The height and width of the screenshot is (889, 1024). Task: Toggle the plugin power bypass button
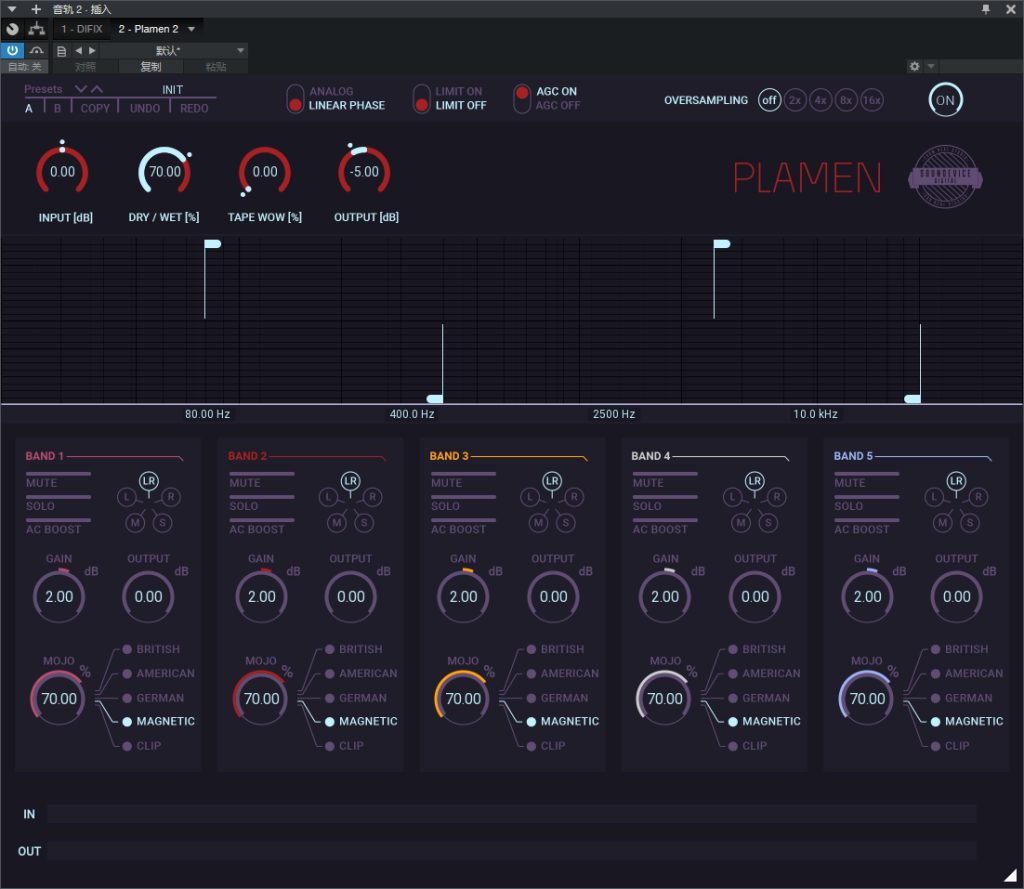pyautogui.click(x=12, y=50)
